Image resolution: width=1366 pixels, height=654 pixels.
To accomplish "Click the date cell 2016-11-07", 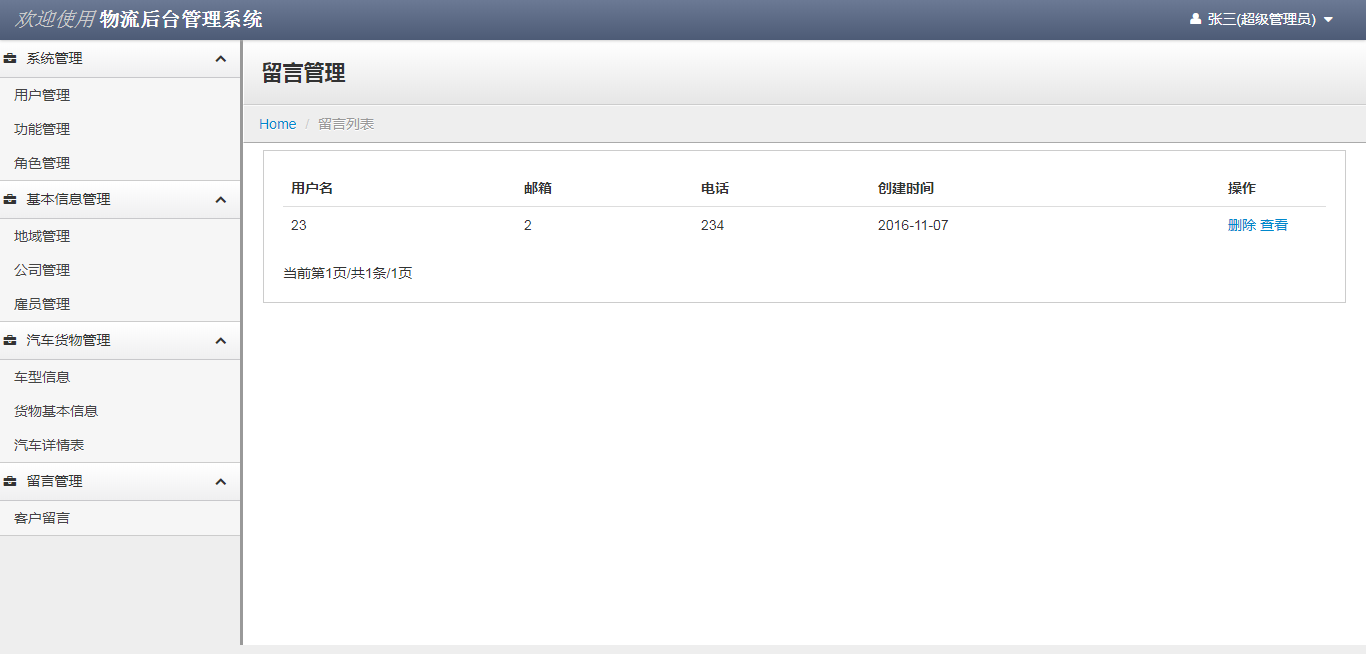I will pyautogui.click(x=913, y=225).
